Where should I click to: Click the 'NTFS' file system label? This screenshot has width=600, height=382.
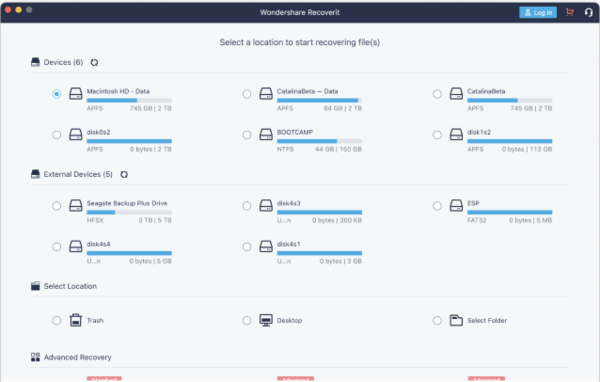tap(285, 149)
